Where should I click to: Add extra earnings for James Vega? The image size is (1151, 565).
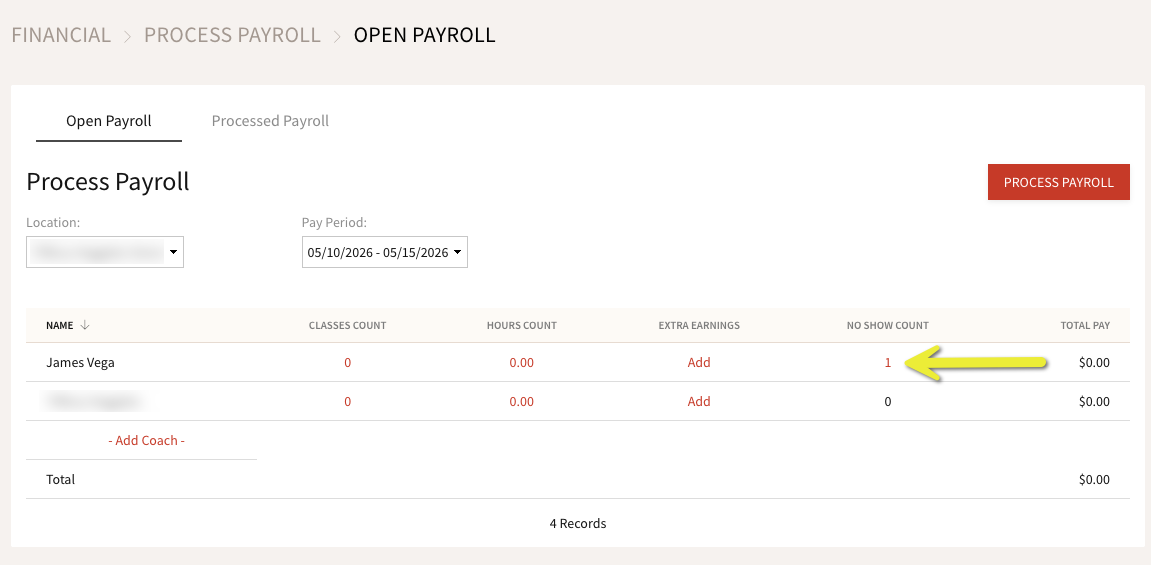(x=699, y=362)
